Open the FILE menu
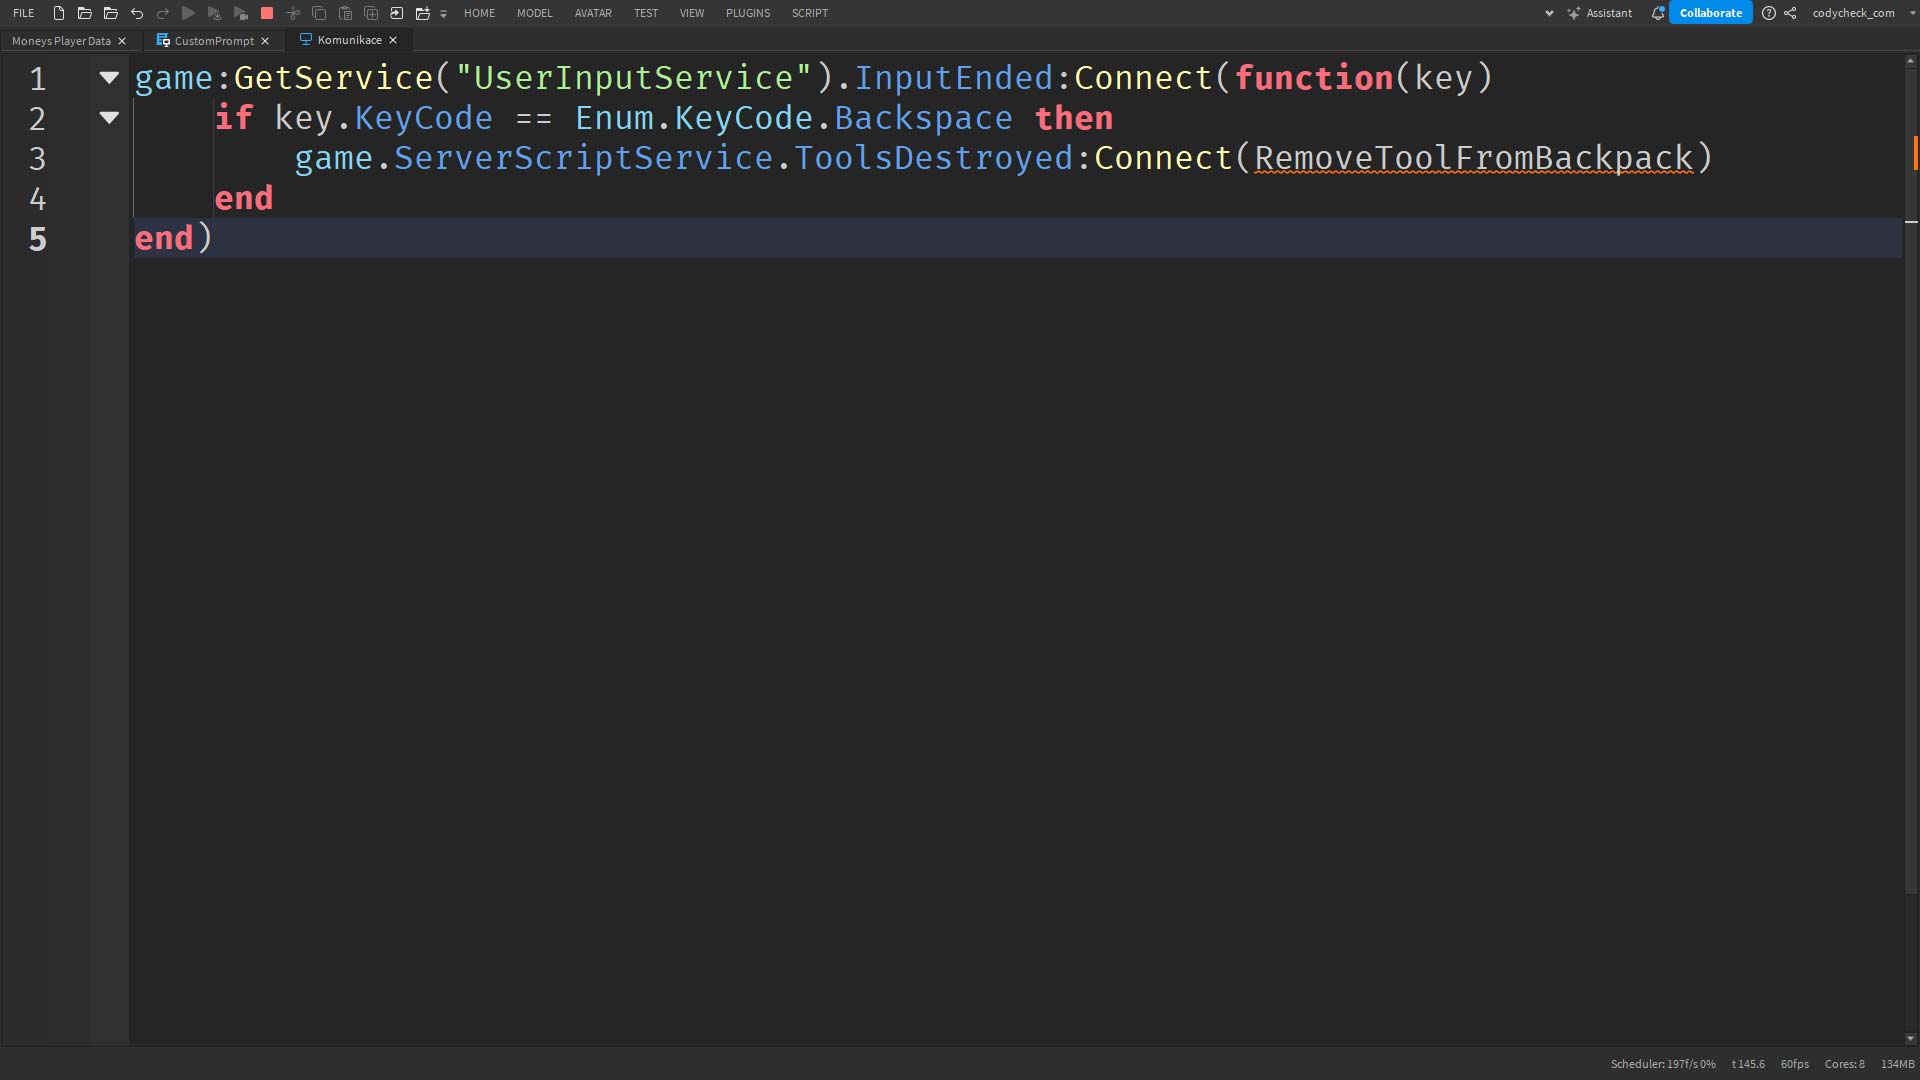1920x1080 pixels. pos(23,13)
